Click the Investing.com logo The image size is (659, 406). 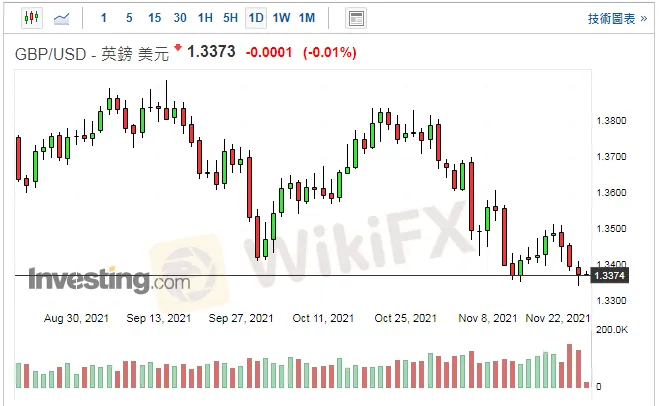pos(108,280)
